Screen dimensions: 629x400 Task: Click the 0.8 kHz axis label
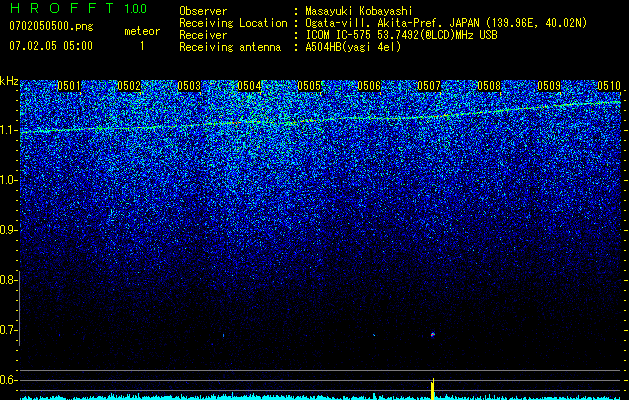(x=8, y=280)
